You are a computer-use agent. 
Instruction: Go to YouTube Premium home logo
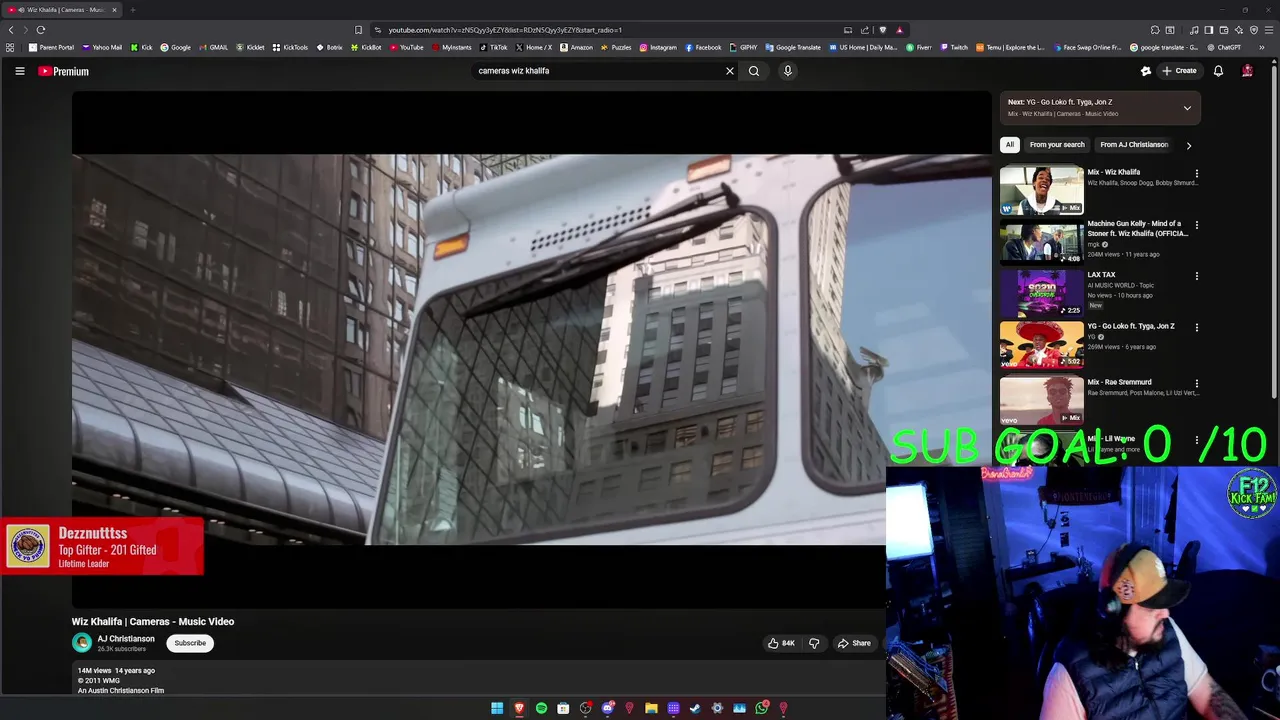coord(63,71)
